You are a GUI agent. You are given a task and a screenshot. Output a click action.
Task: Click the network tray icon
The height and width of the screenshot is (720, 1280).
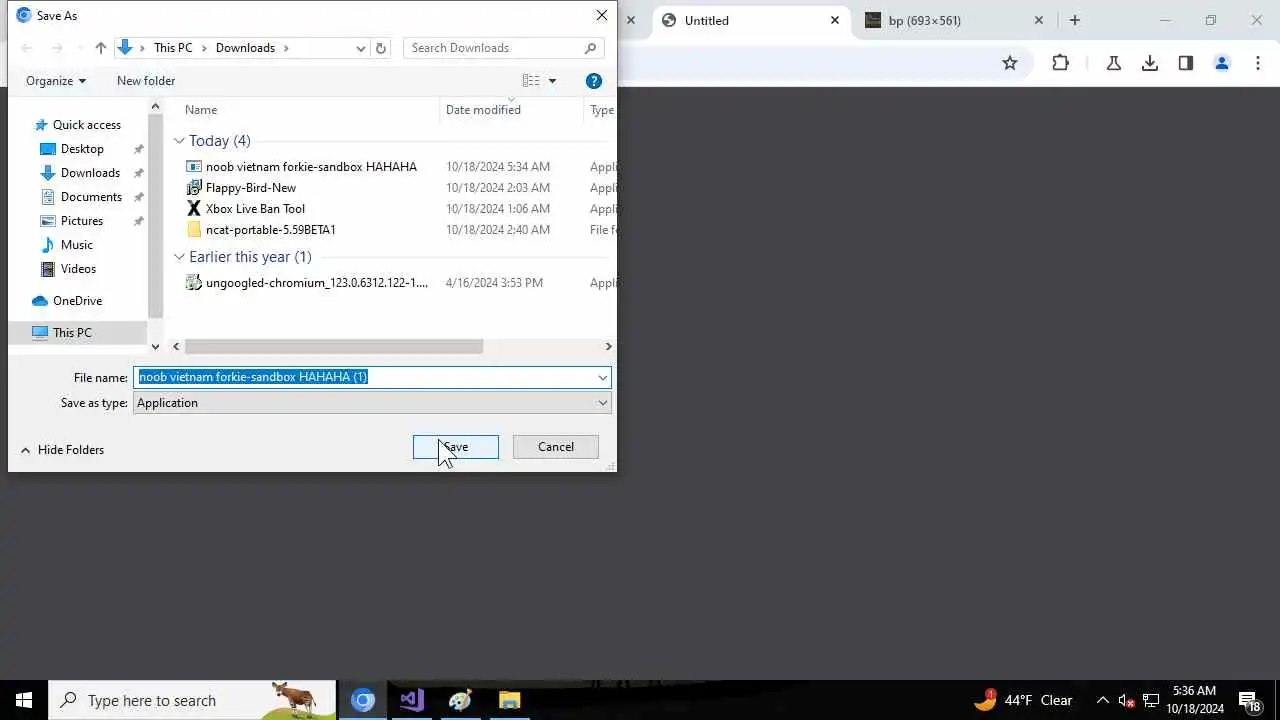click(1151, 700)
